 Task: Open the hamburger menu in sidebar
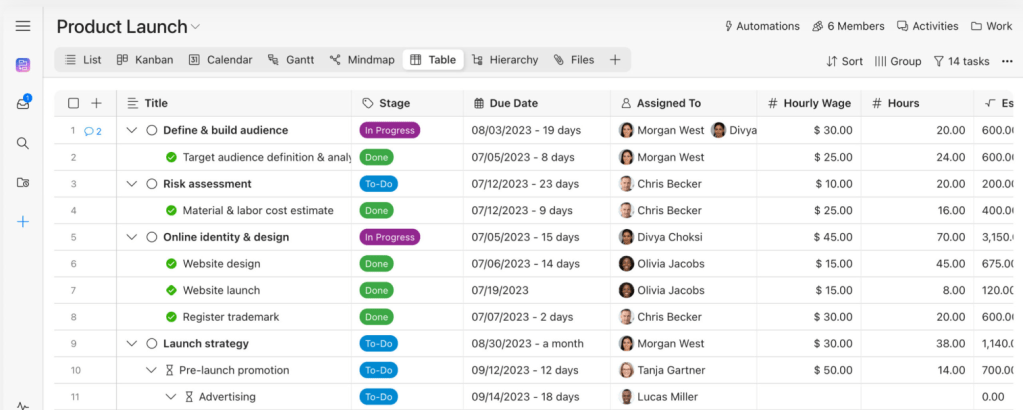click(23, 26)
